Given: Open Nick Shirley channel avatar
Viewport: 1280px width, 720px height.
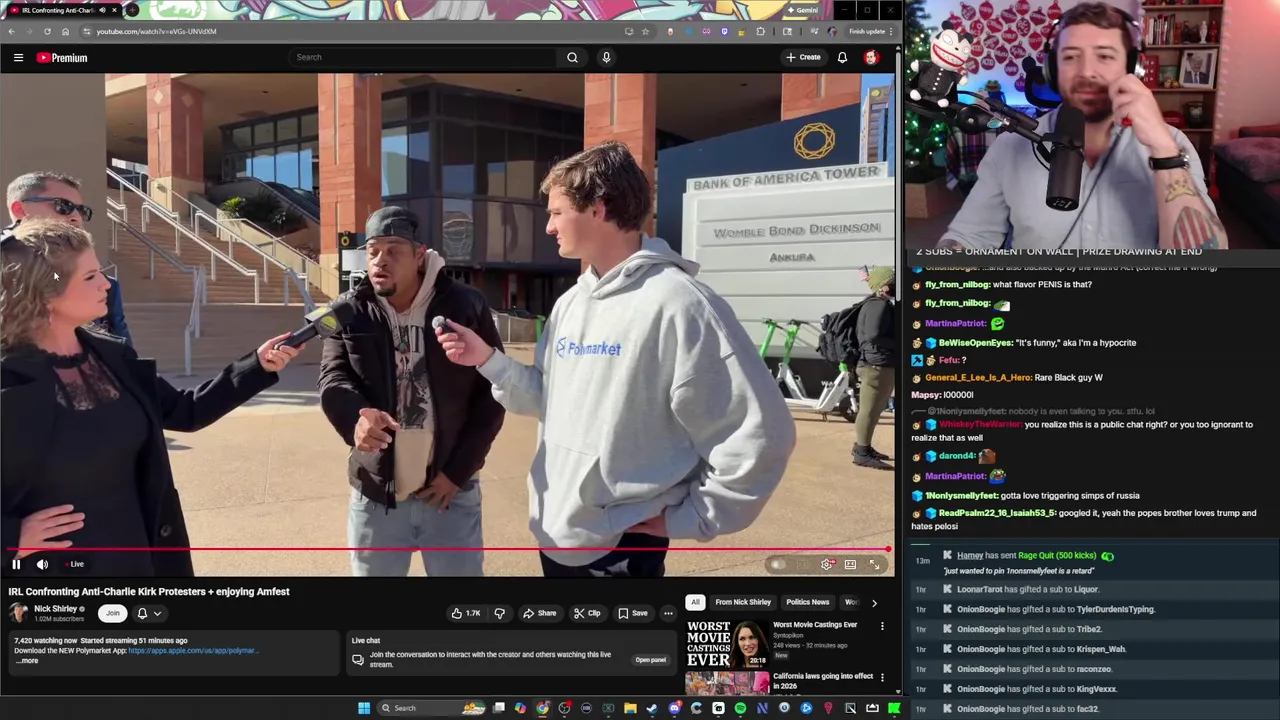Looking at the screenshot, I should tap(19, 612).
